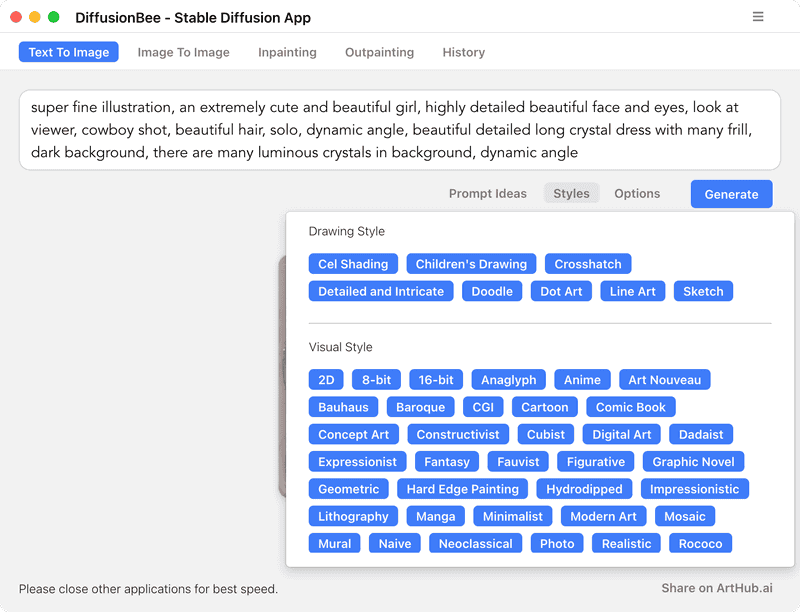Go to the Outpainting tab
Screen dimensions: 800x612
(379, 52)
